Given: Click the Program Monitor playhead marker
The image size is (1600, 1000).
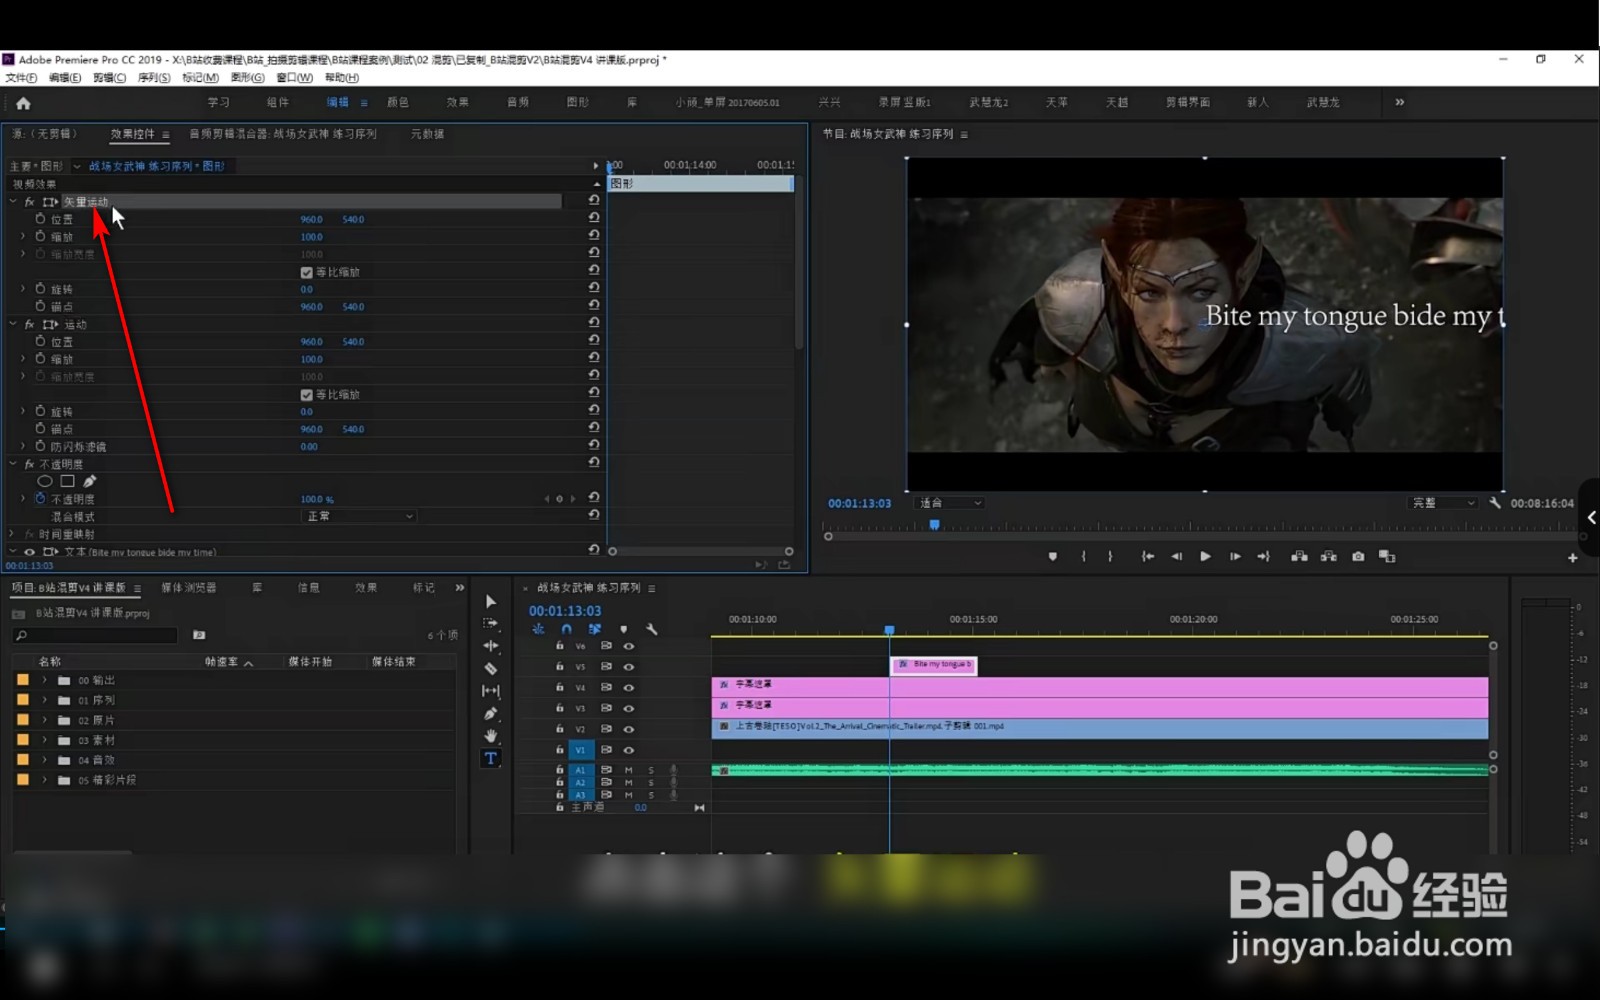Looking at the screenshot, I should [x=935, y=524].
